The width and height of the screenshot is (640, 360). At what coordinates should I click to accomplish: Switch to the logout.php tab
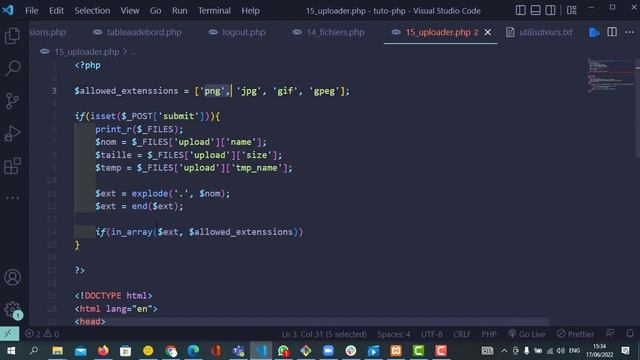point(237,32)
